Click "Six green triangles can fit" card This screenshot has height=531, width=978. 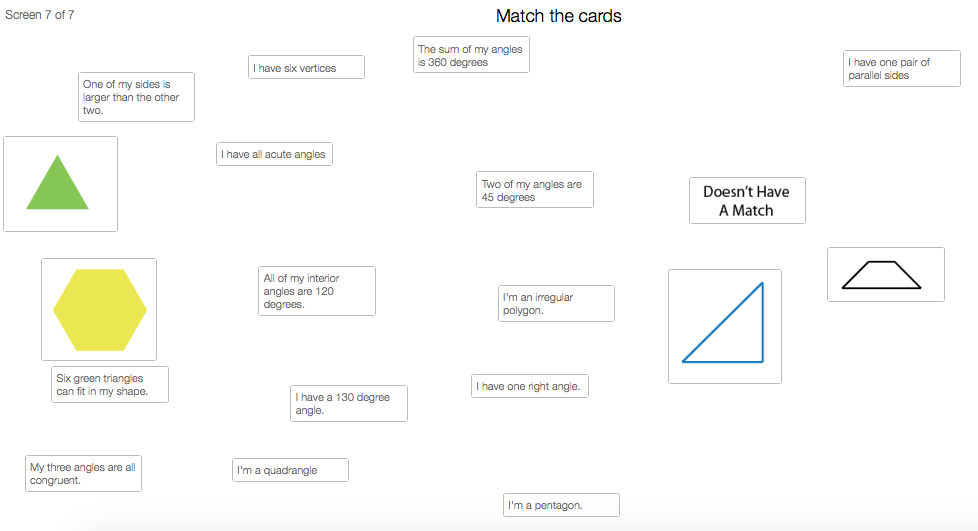110,385
